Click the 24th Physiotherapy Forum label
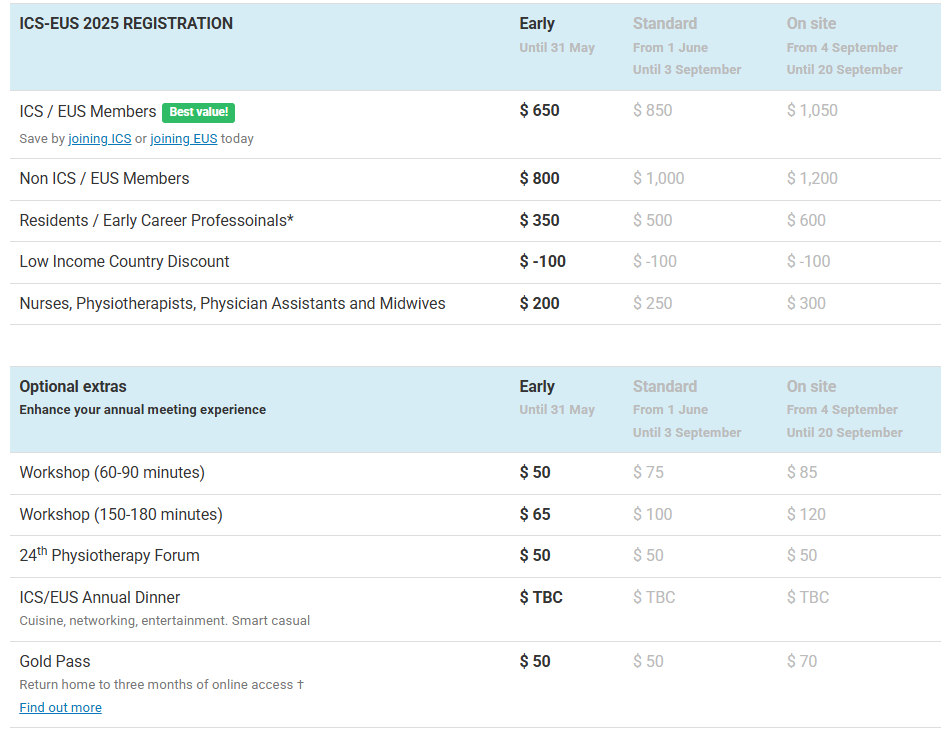Screen dimensions: 950x740 109,556
